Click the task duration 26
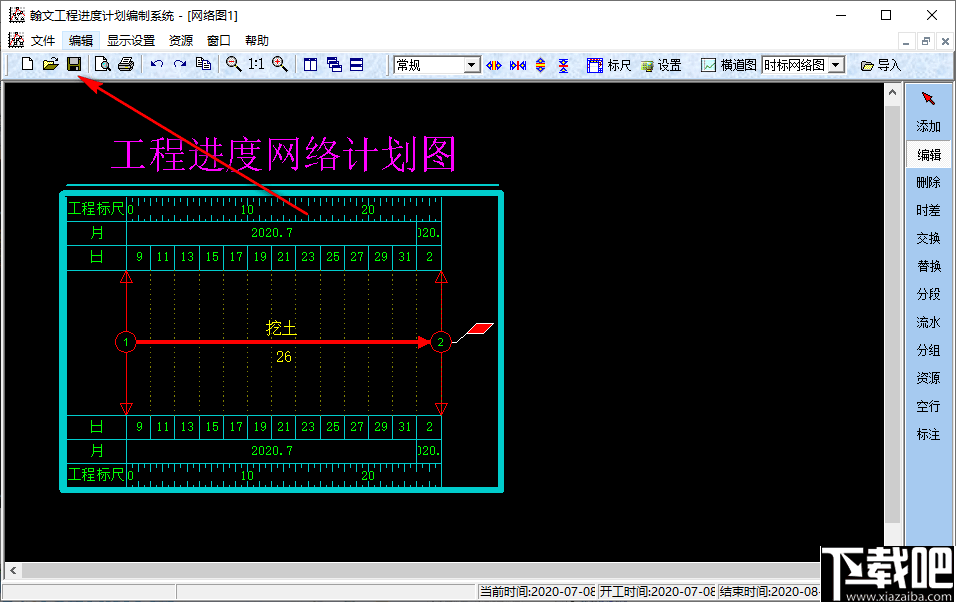This screenshot has width=956, height=602. [284, 357]
